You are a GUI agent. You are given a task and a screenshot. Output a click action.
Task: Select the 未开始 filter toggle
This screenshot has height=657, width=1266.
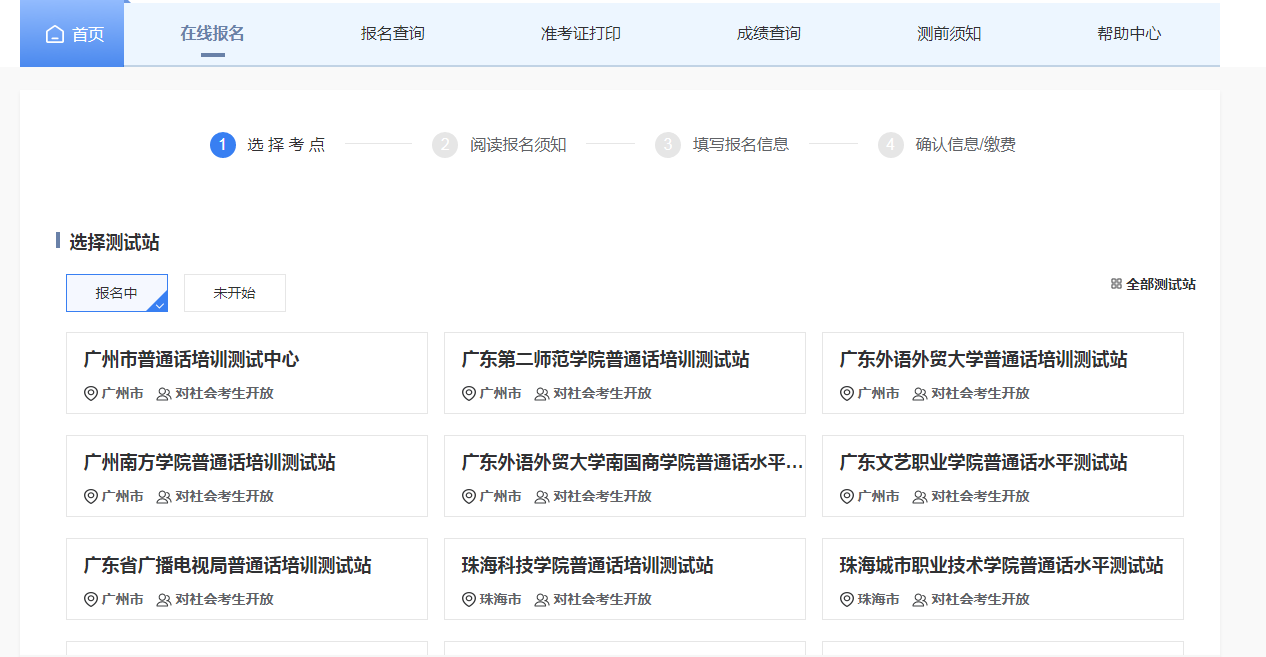pos(235,293)
